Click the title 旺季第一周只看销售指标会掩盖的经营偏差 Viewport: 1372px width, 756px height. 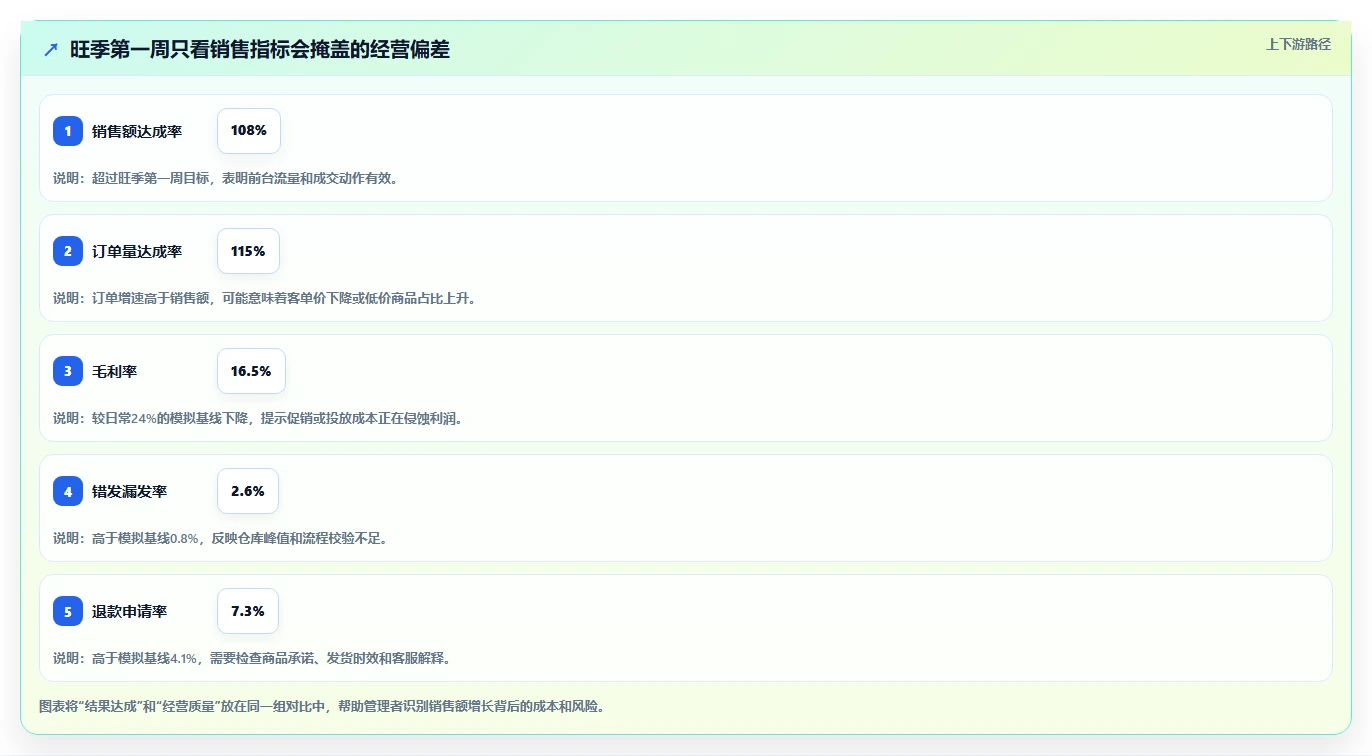pos(260,50)
